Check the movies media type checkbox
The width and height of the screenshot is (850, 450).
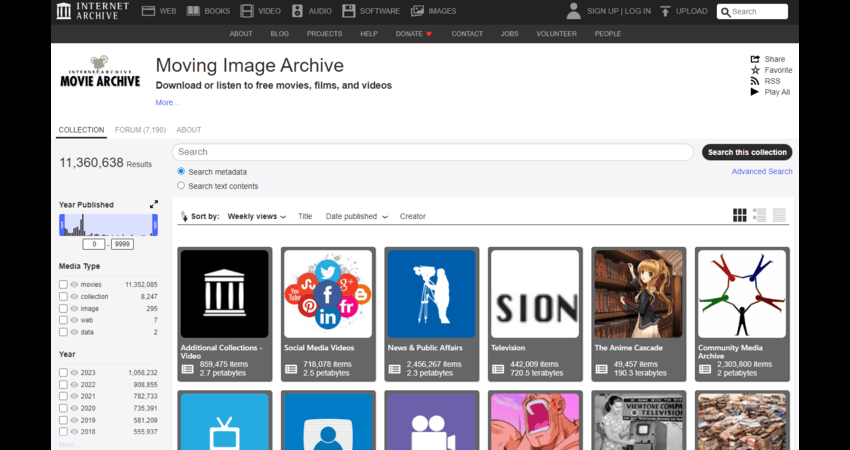click(63, 285)
